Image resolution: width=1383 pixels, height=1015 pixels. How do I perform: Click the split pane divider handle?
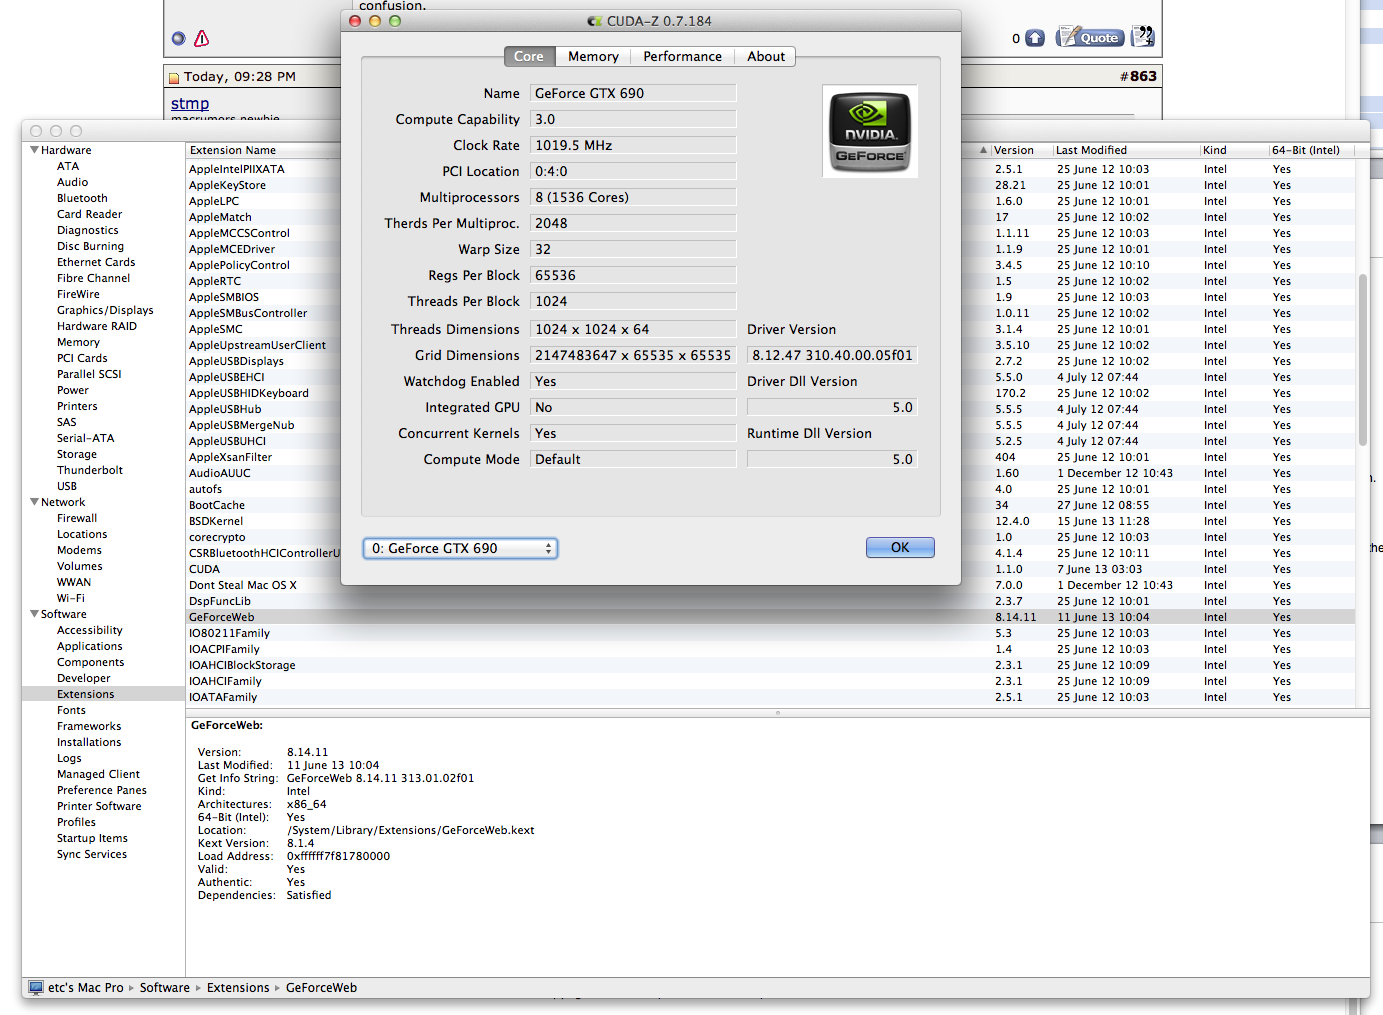[778, 713]
